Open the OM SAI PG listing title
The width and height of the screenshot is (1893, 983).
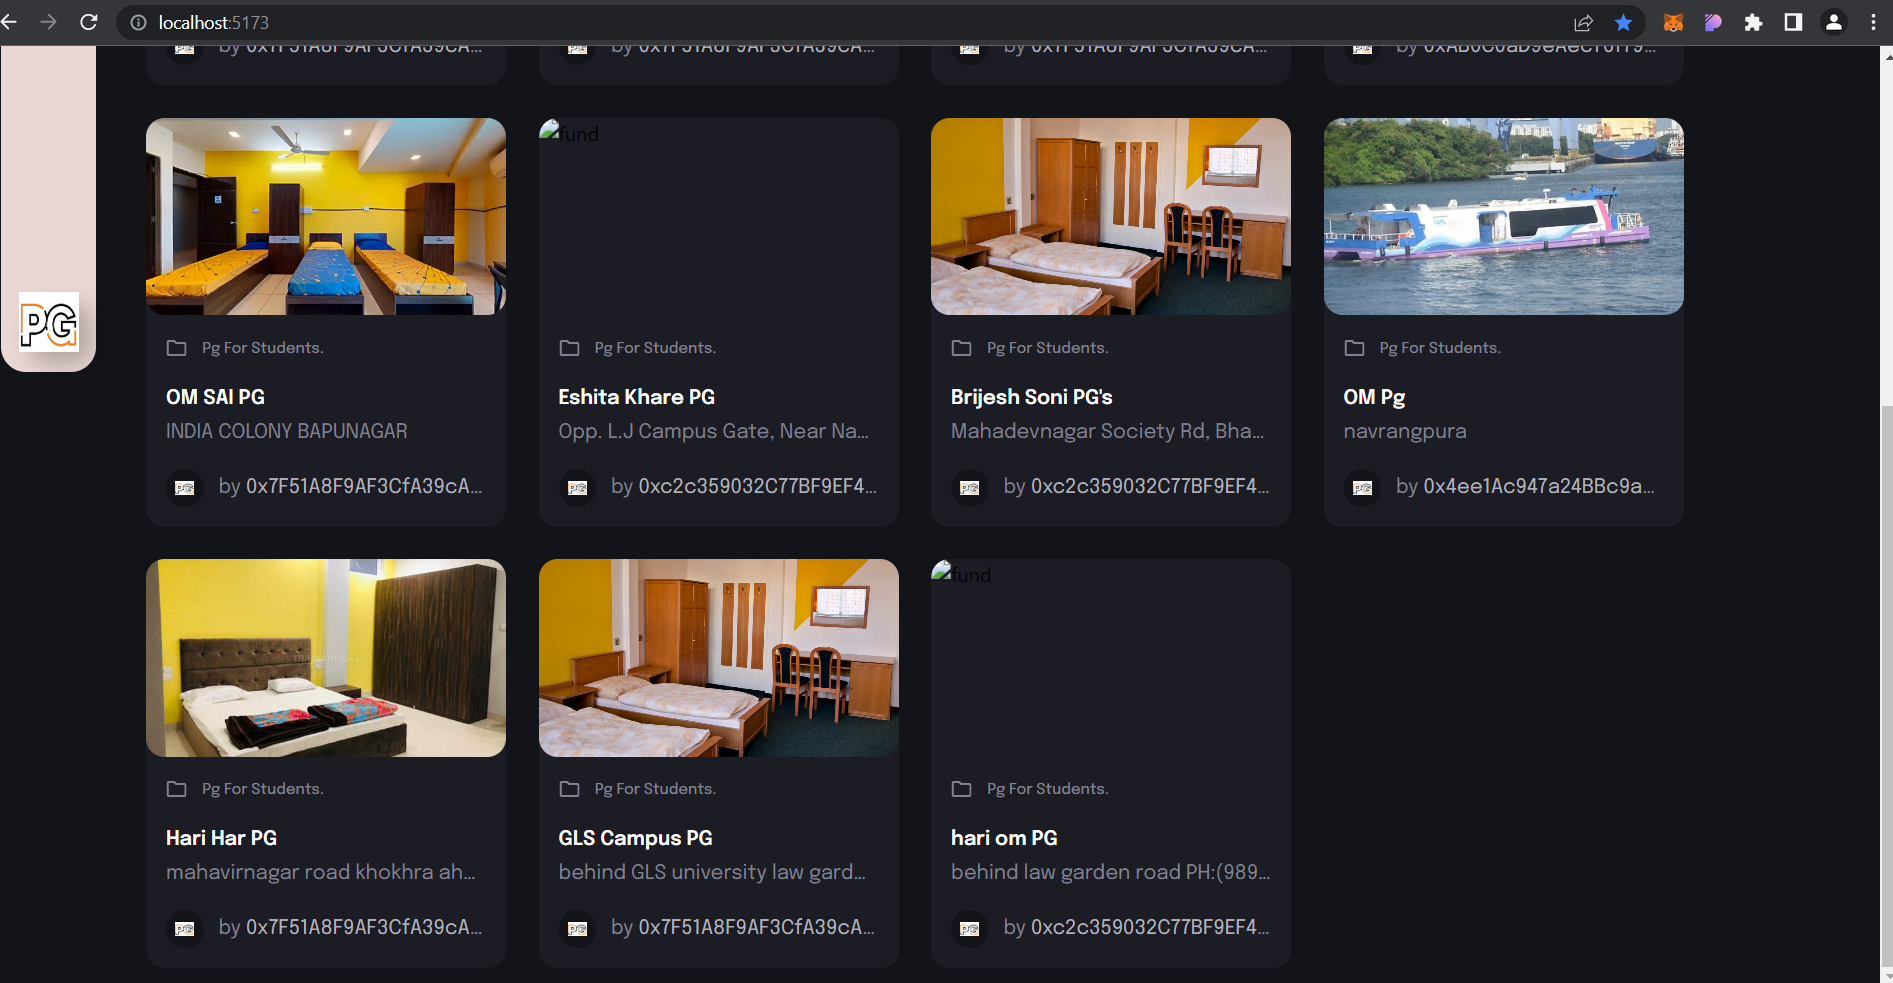(215, 397)
